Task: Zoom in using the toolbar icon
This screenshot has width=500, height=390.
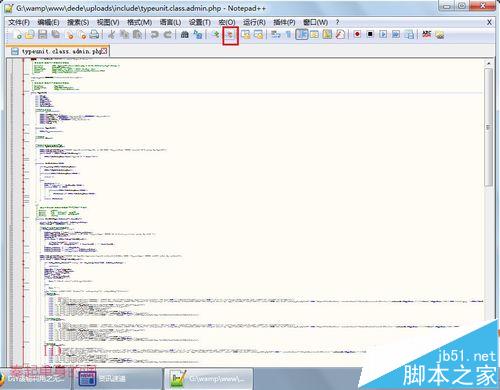Action: click(x=216, y=34)
